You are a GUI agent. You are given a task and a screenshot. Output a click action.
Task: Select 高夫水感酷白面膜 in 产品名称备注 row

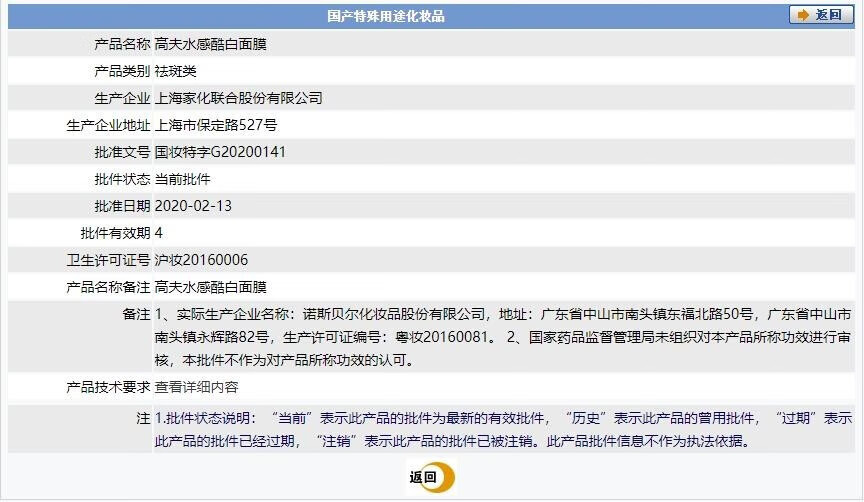[210, 287]
